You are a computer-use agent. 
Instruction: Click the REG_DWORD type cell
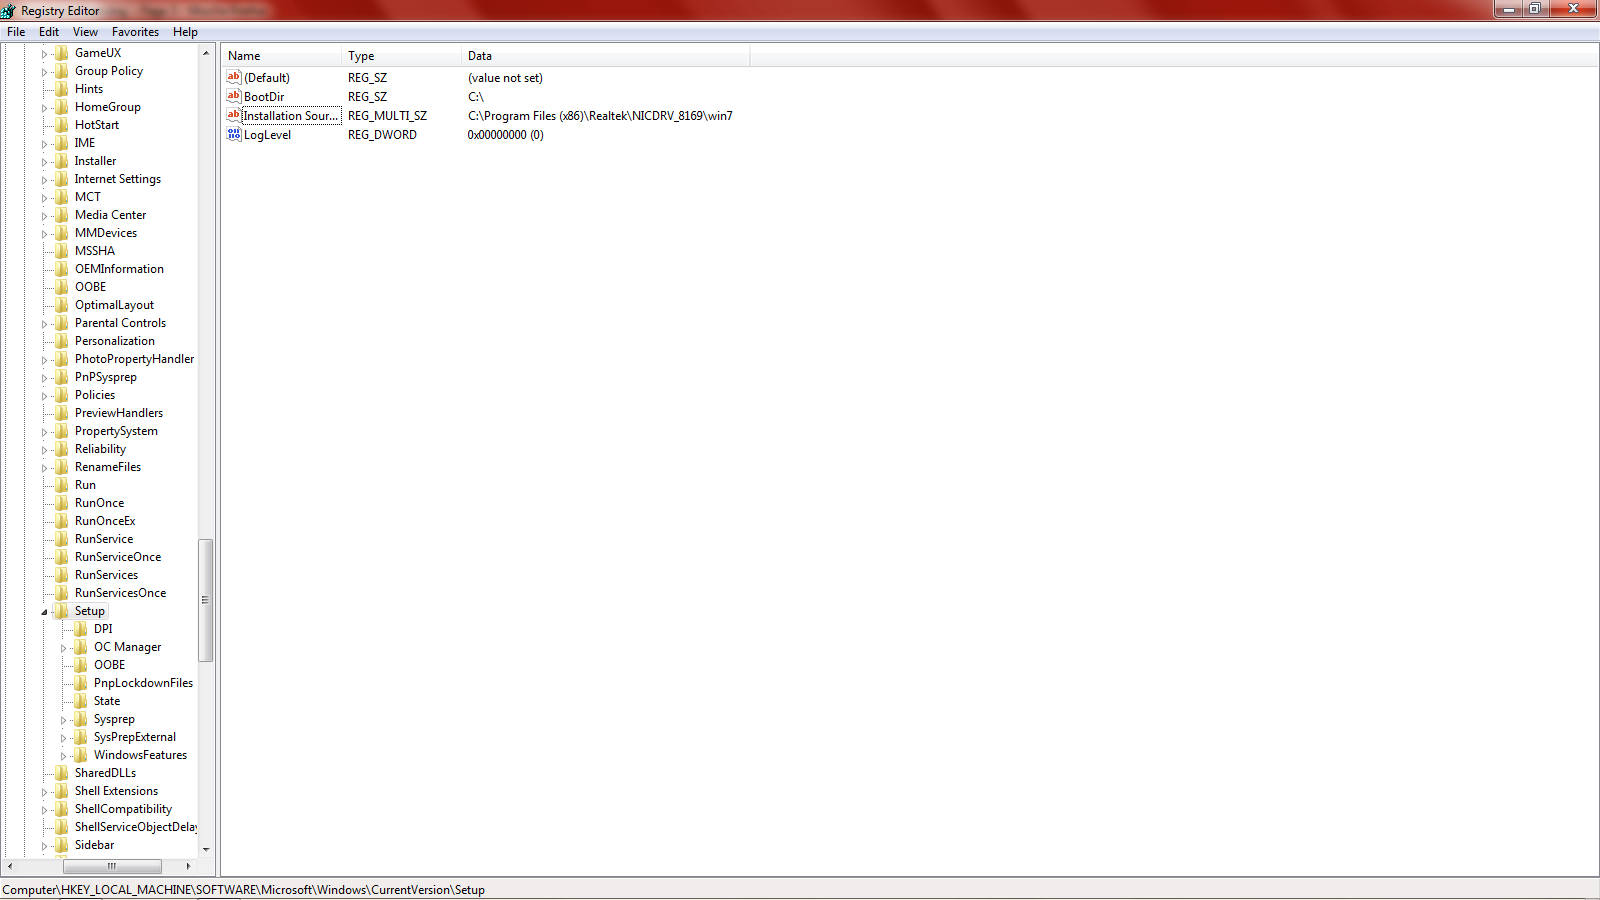click(x=382, y=135)
